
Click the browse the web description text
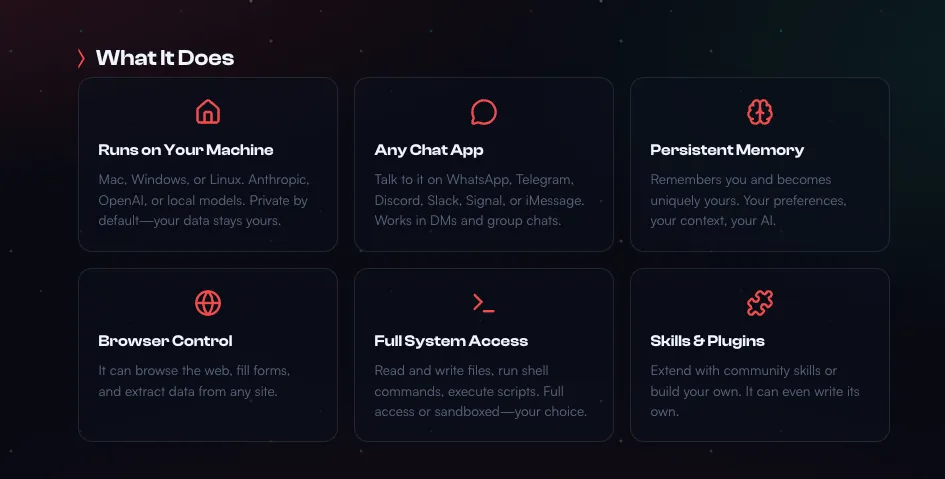coord(194,381)
